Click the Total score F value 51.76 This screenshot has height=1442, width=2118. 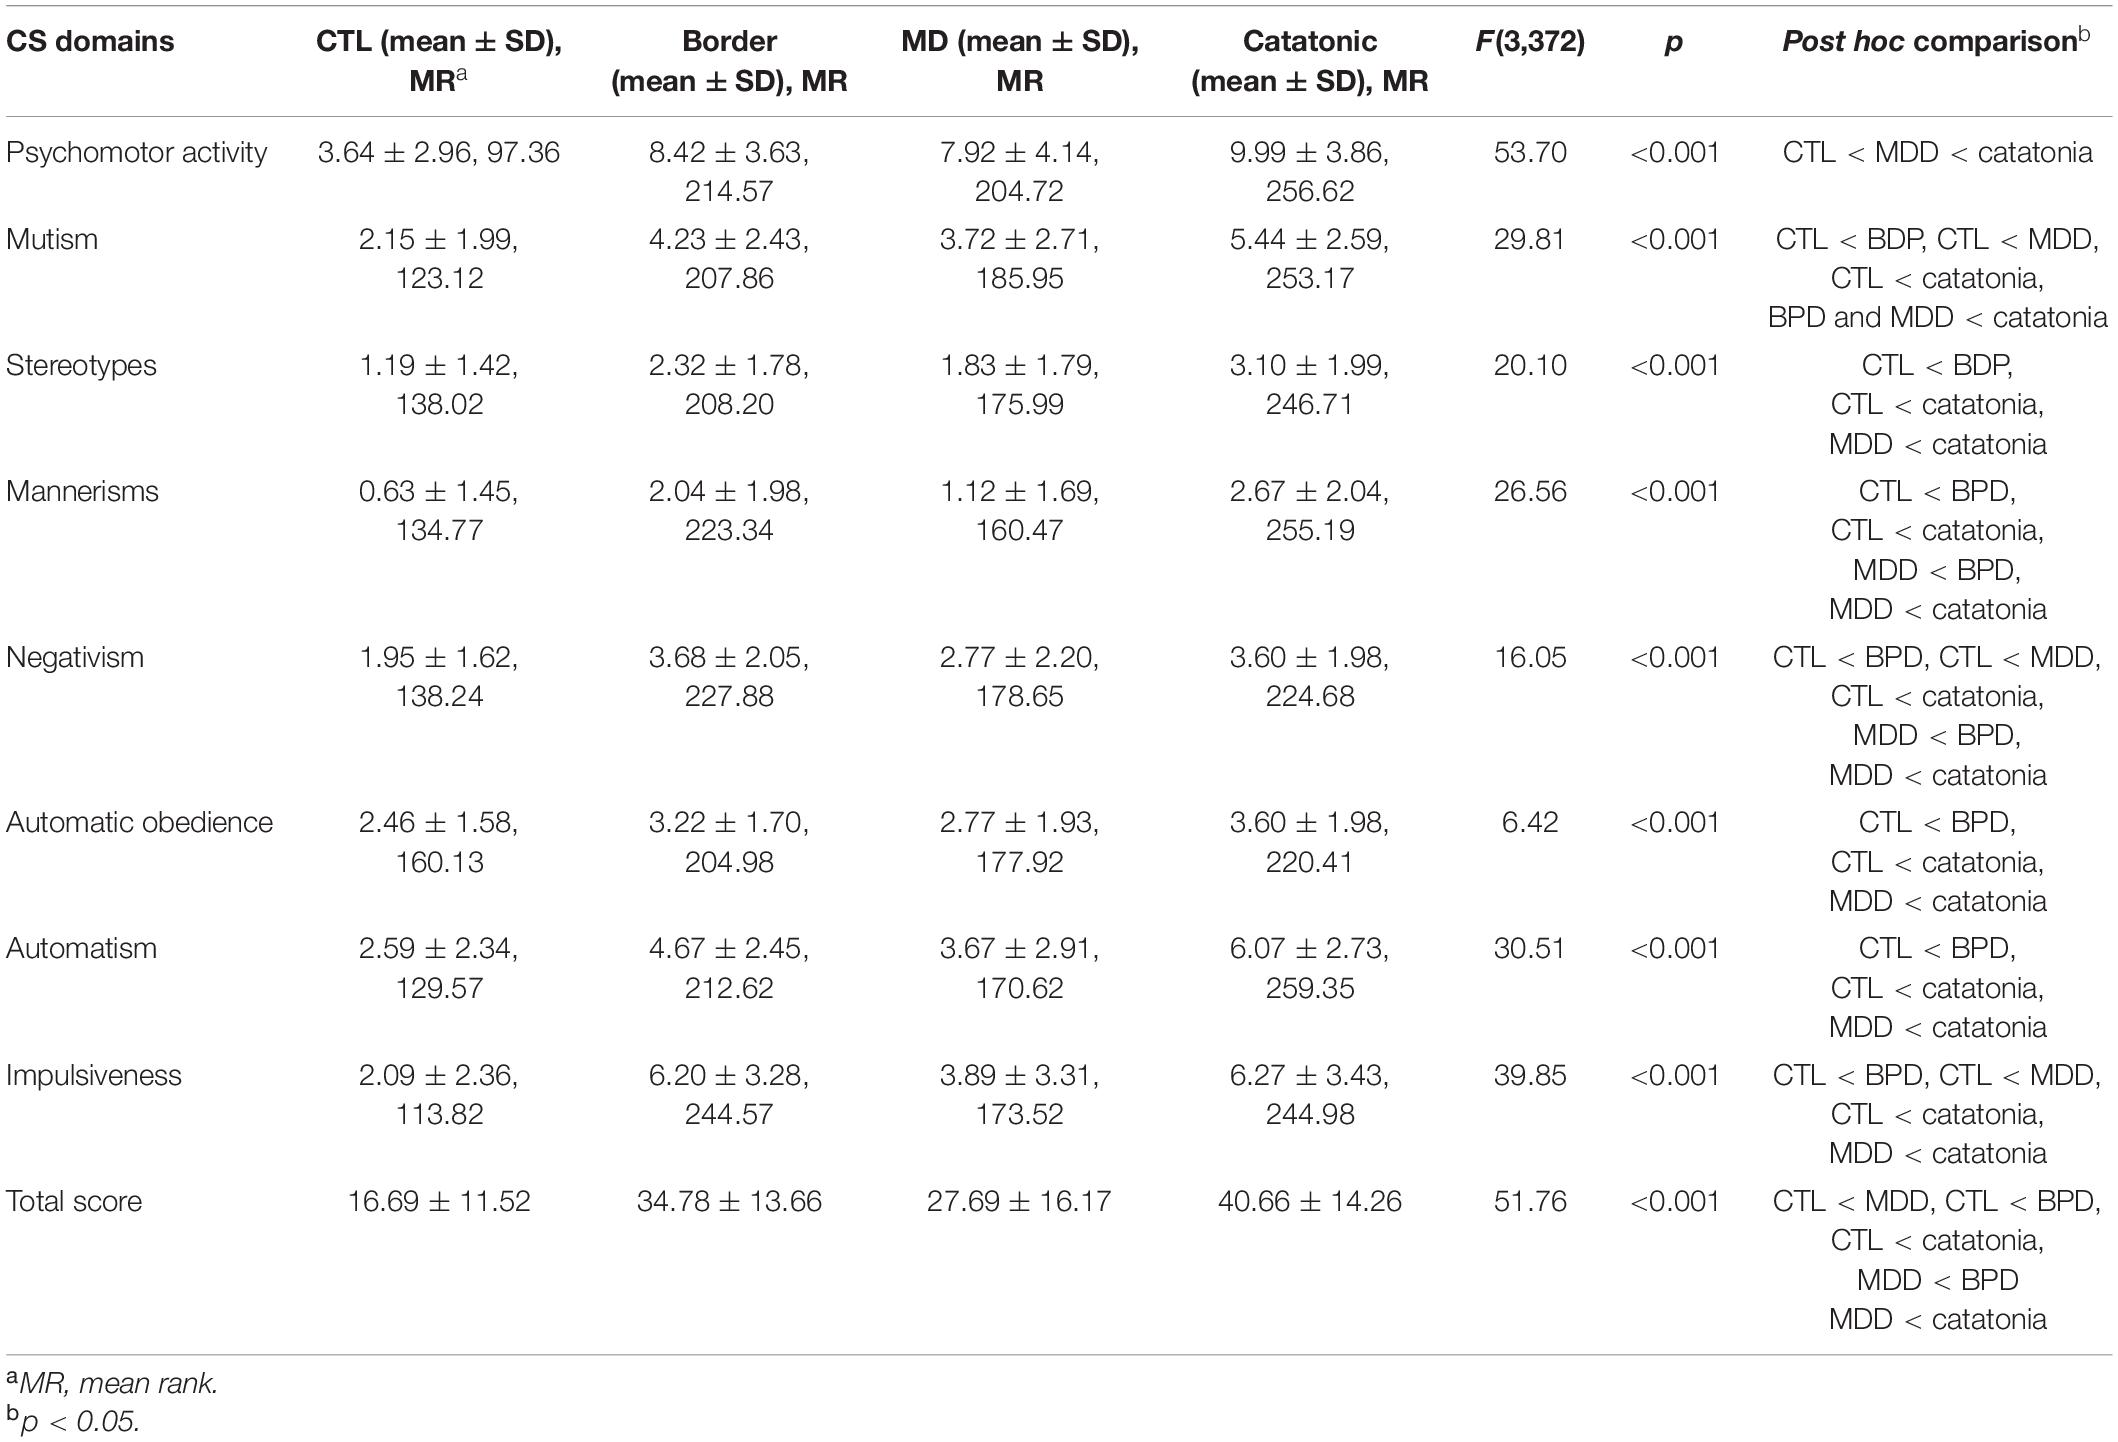1530,1202
